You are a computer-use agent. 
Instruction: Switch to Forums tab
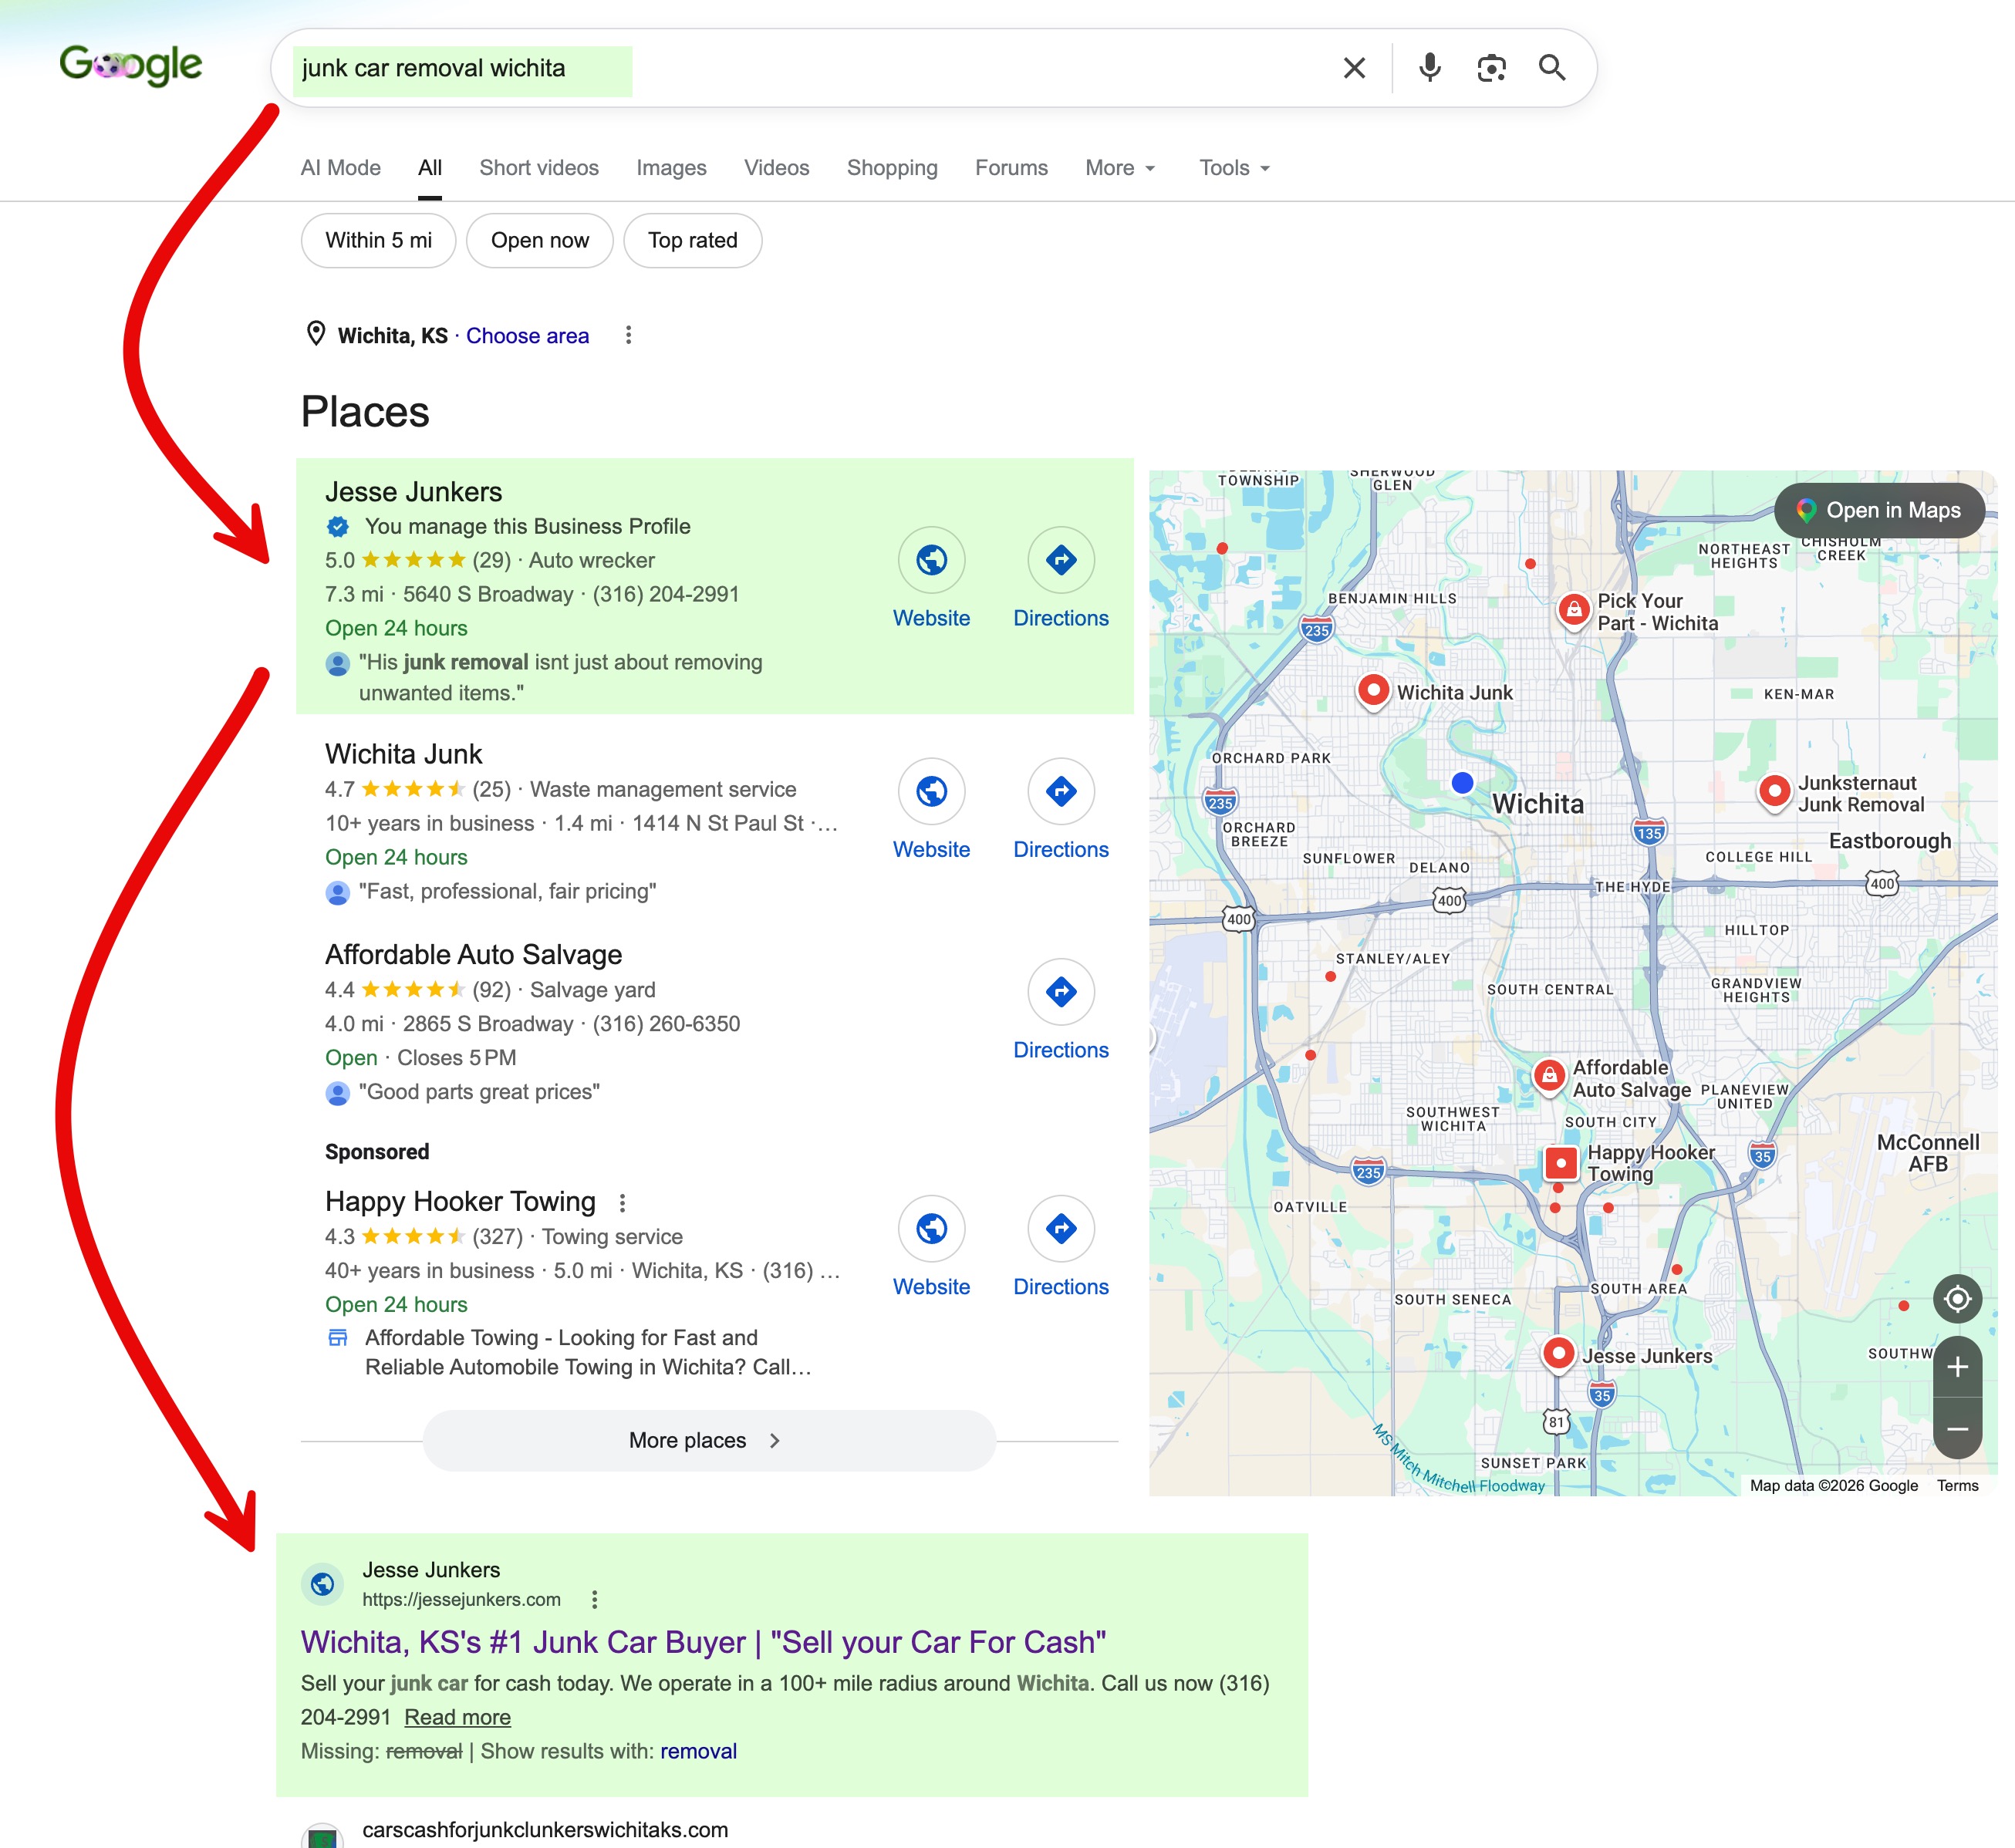(1011, 168)
